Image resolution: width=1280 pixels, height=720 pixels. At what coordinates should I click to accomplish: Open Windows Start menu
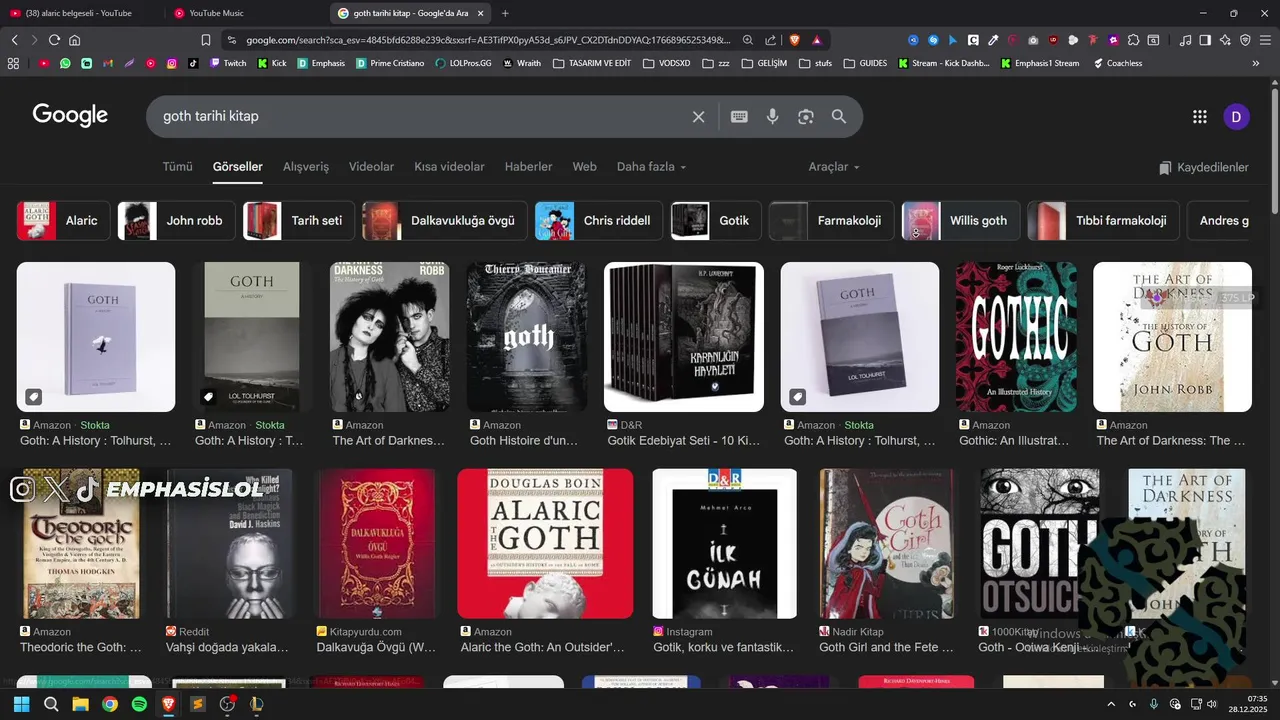coord(22,704)
